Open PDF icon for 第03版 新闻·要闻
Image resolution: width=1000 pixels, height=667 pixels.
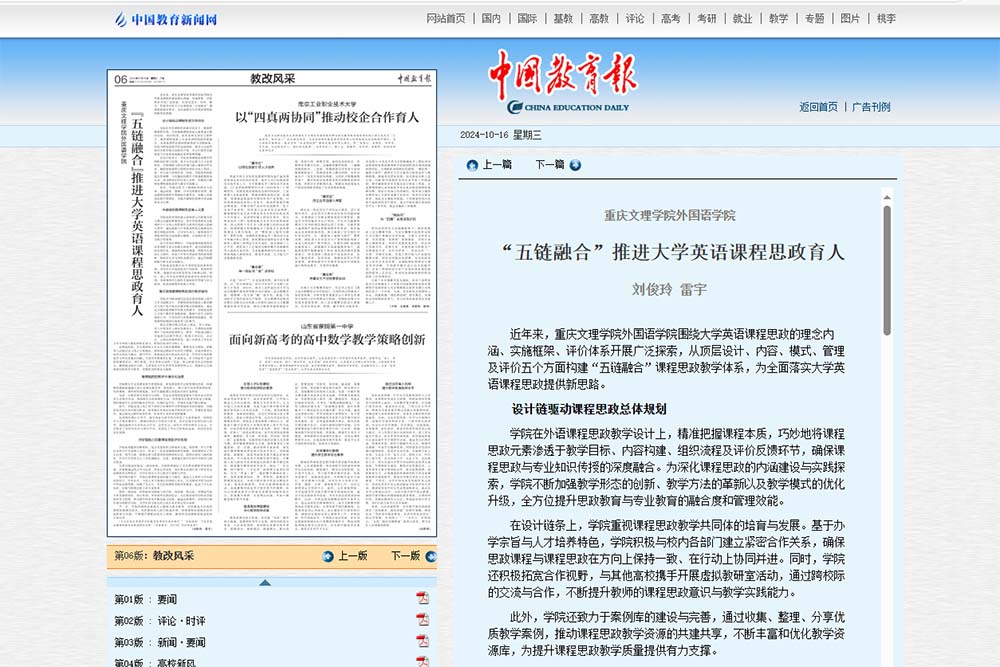422,643
